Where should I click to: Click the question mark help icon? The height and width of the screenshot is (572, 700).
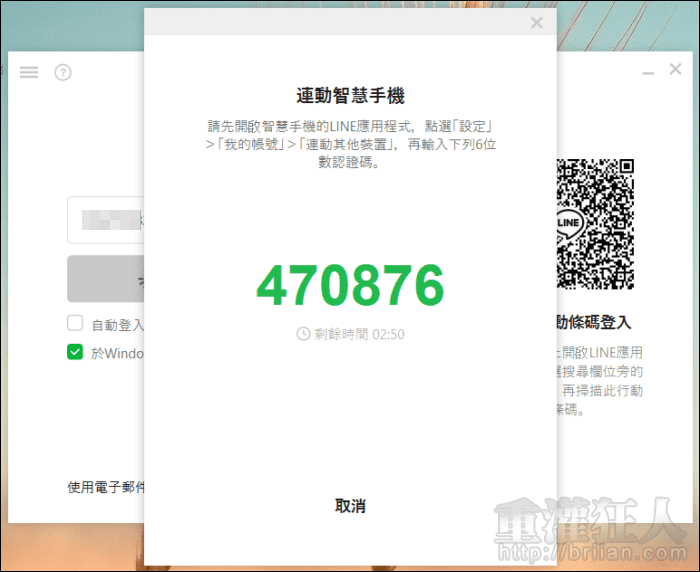63,72
